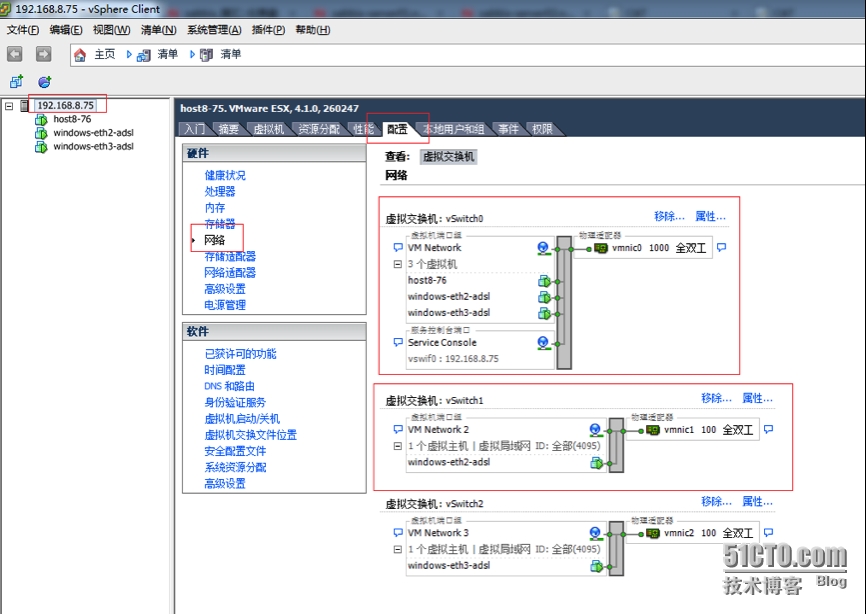
Task: Open the 系统管理(A) menu
Action: [214, 30]
